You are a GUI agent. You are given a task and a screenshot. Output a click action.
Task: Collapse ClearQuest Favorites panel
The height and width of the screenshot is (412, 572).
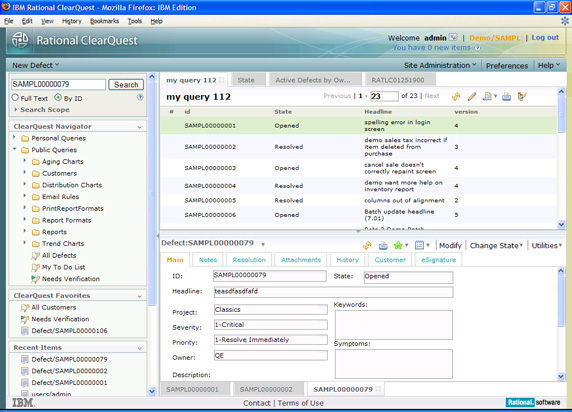pyautogui.click(x=140, y=296)
